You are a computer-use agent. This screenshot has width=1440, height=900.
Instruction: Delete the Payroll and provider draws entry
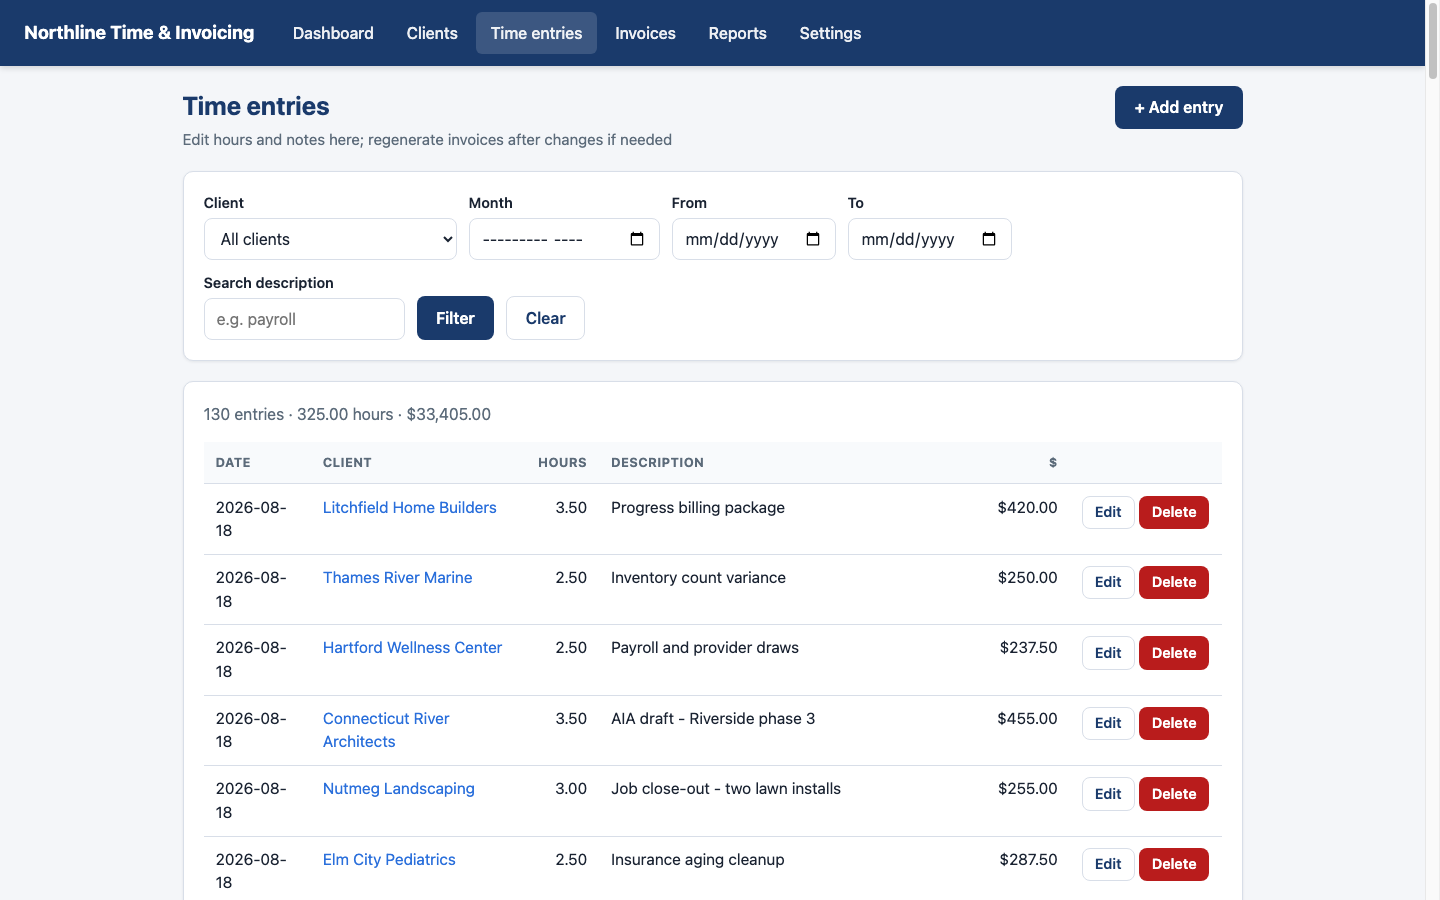(1174, 653)
